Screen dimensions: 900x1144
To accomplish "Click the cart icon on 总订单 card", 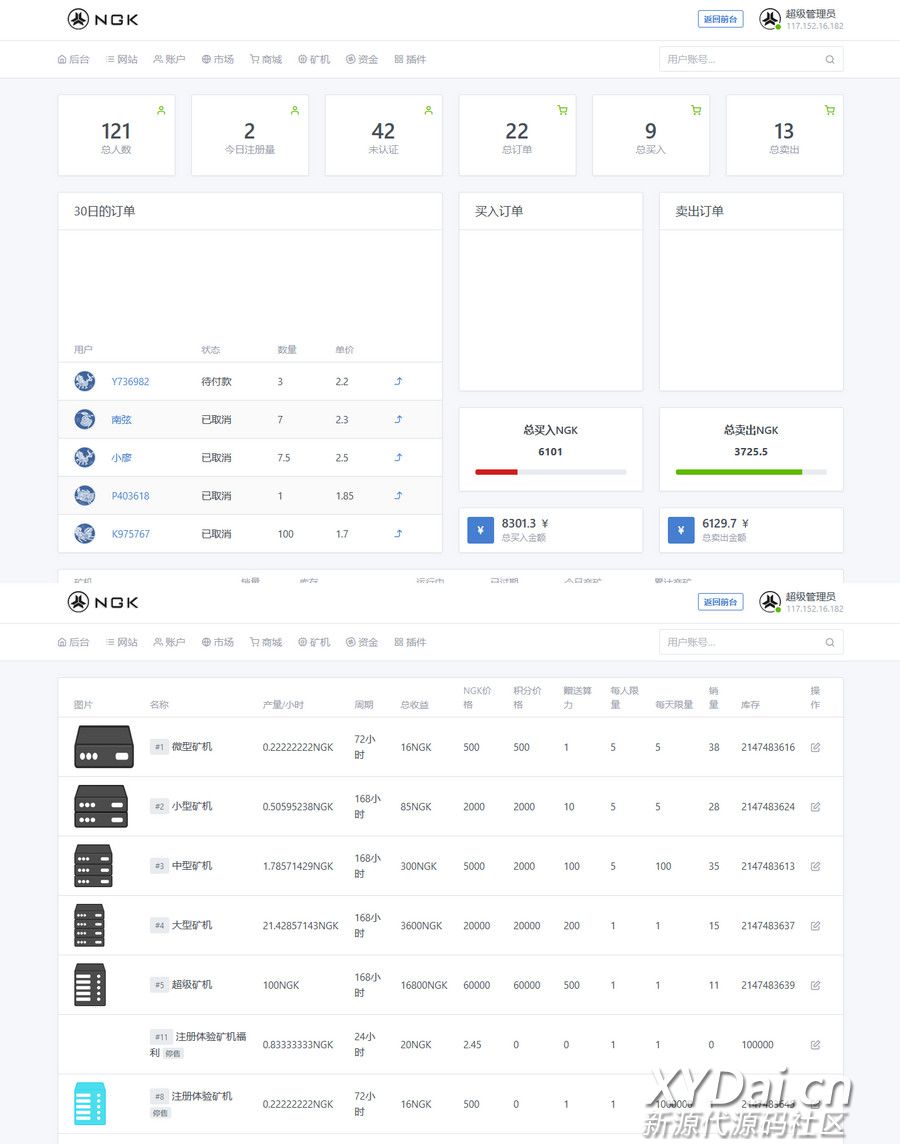I will [x=562, y=110].
